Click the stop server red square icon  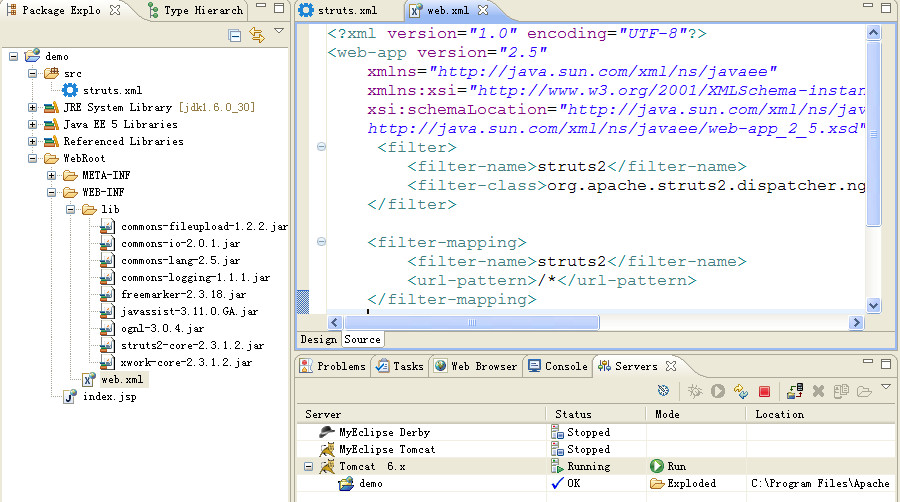click(764, 391)
